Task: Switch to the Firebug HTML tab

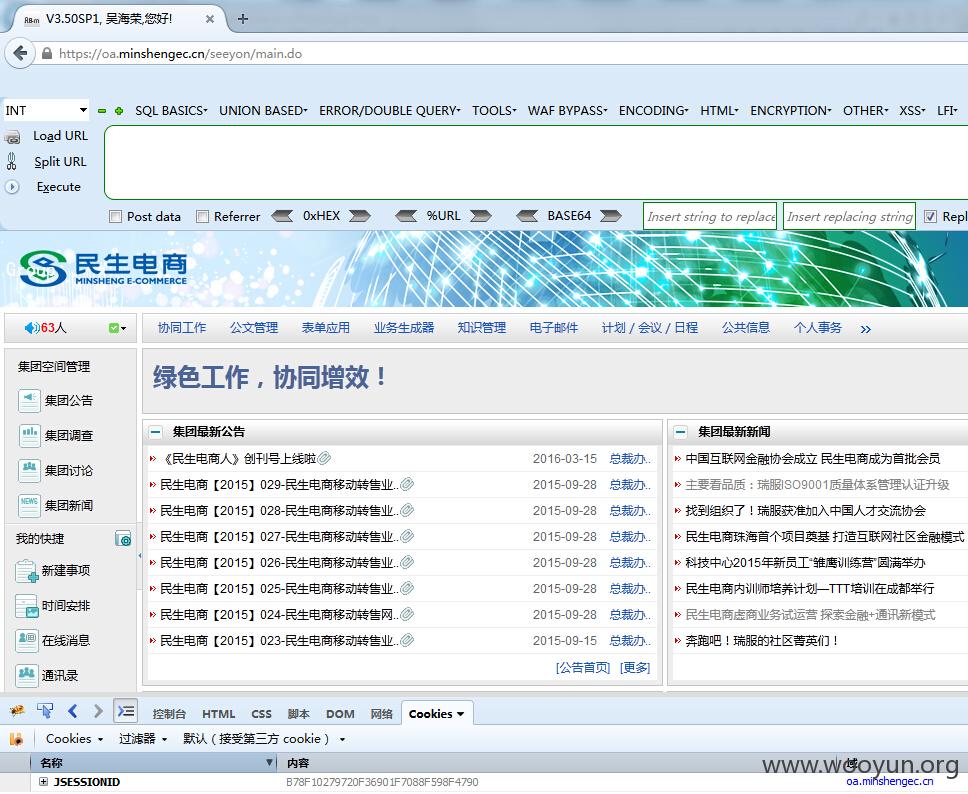Action: (219, 714)
